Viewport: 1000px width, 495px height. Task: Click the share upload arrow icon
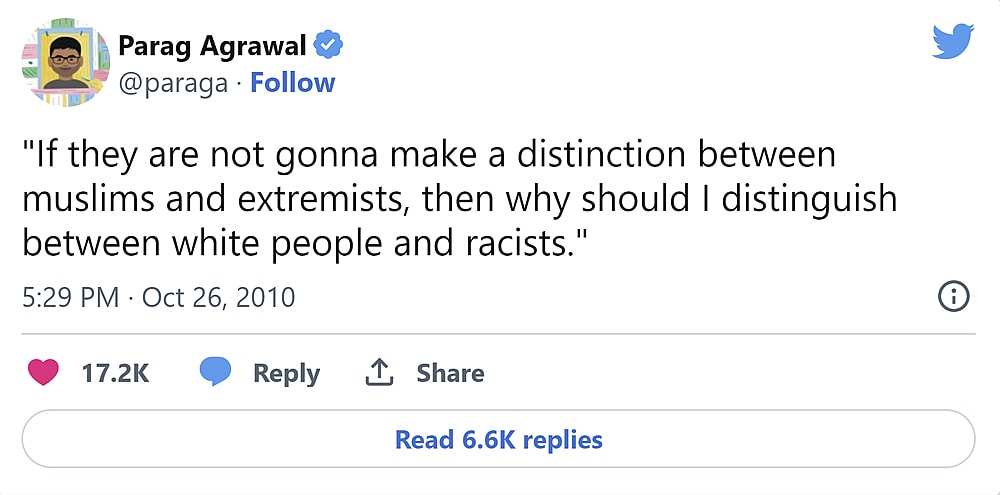tap(377, 373)
